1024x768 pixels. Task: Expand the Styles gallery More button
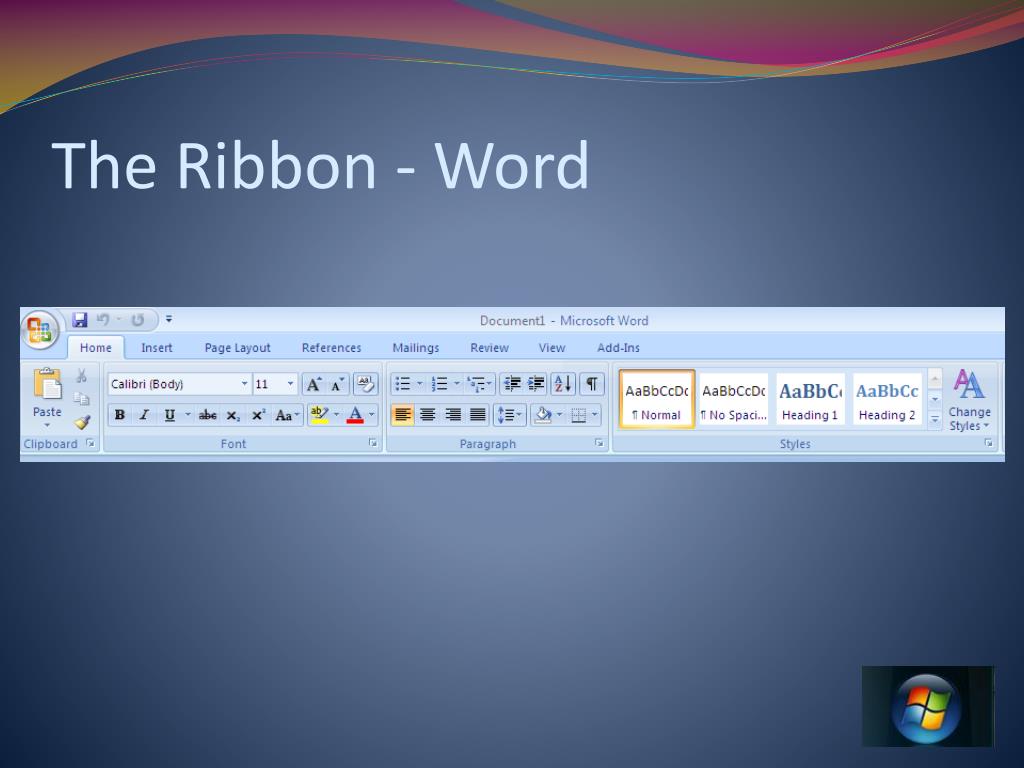tap(935, 420)
